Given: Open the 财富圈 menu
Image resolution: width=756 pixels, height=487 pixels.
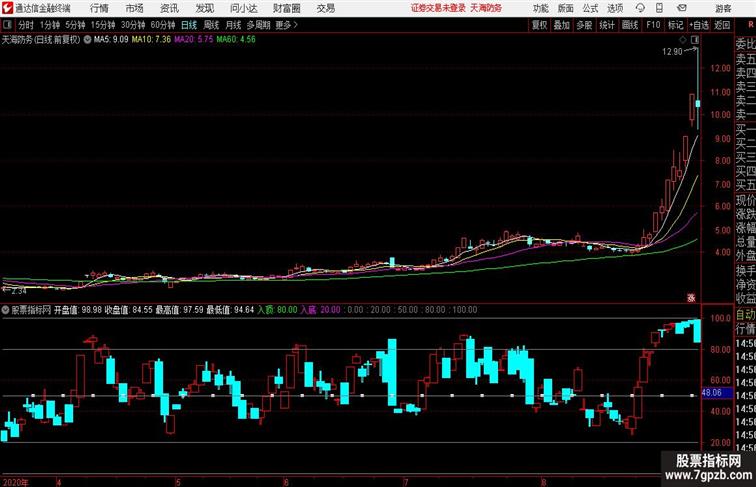Looking at the screenshot, I should click(x=286, y=8).
